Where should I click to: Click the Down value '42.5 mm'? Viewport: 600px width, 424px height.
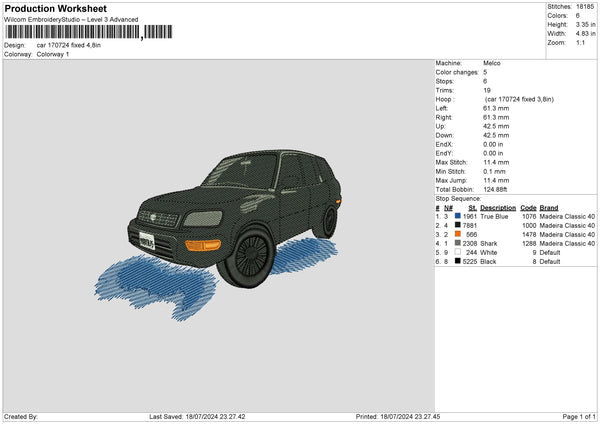[x=496, y=135]
